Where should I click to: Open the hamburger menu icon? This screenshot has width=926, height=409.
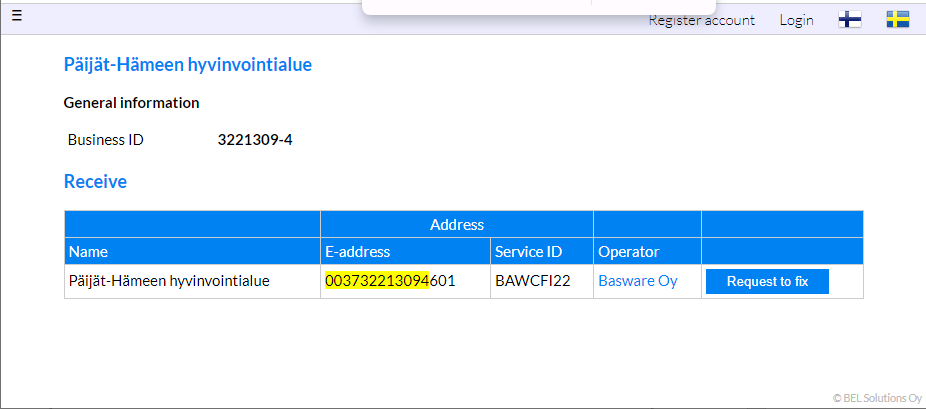coord(17,16)
